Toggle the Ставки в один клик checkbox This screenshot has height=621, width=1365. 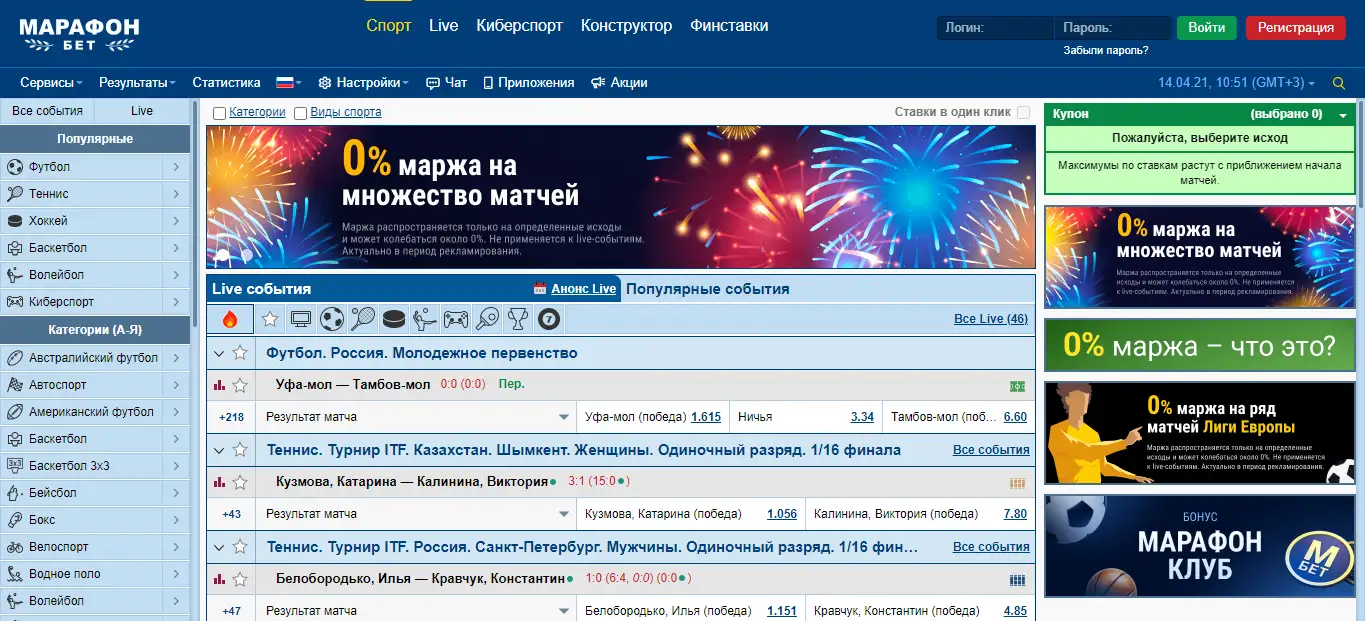click(1023, 113)
